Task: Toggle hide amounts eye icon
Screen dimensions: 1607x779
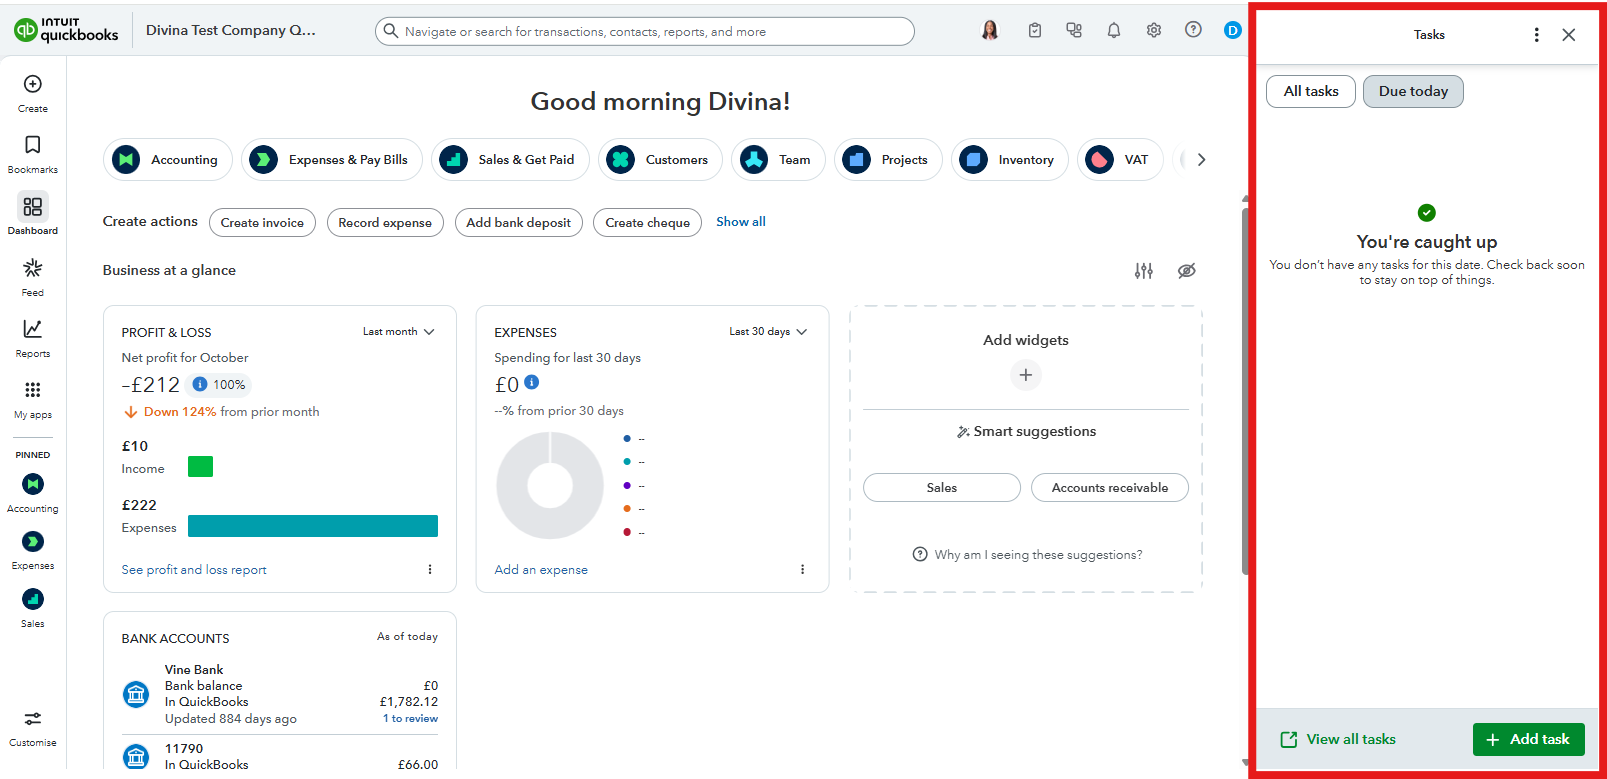Action: pyautogui.click(x=1186, y=271)
